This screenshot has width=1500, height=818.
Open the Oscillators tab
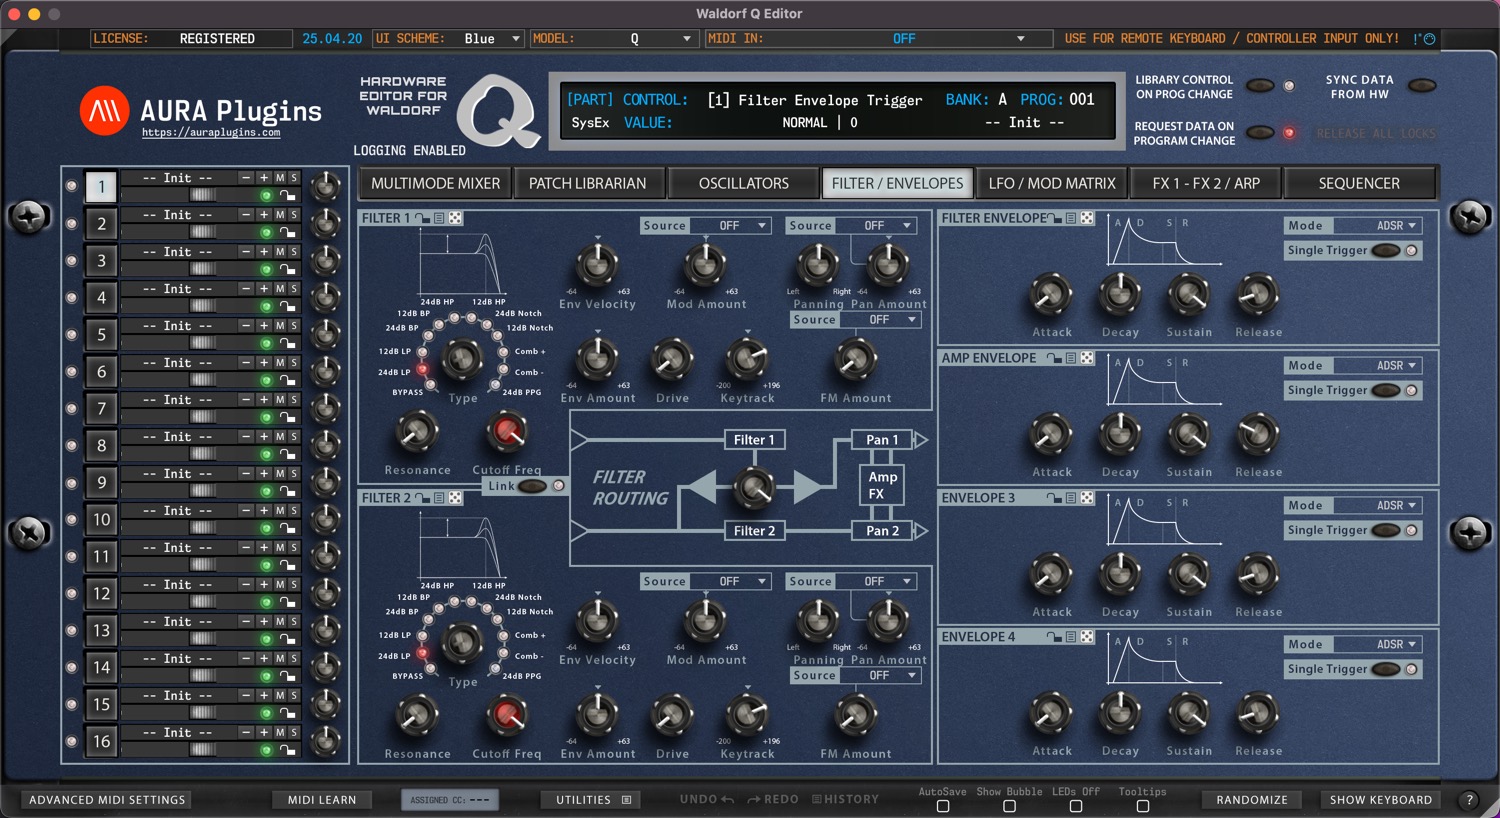(x=743, y=184)
